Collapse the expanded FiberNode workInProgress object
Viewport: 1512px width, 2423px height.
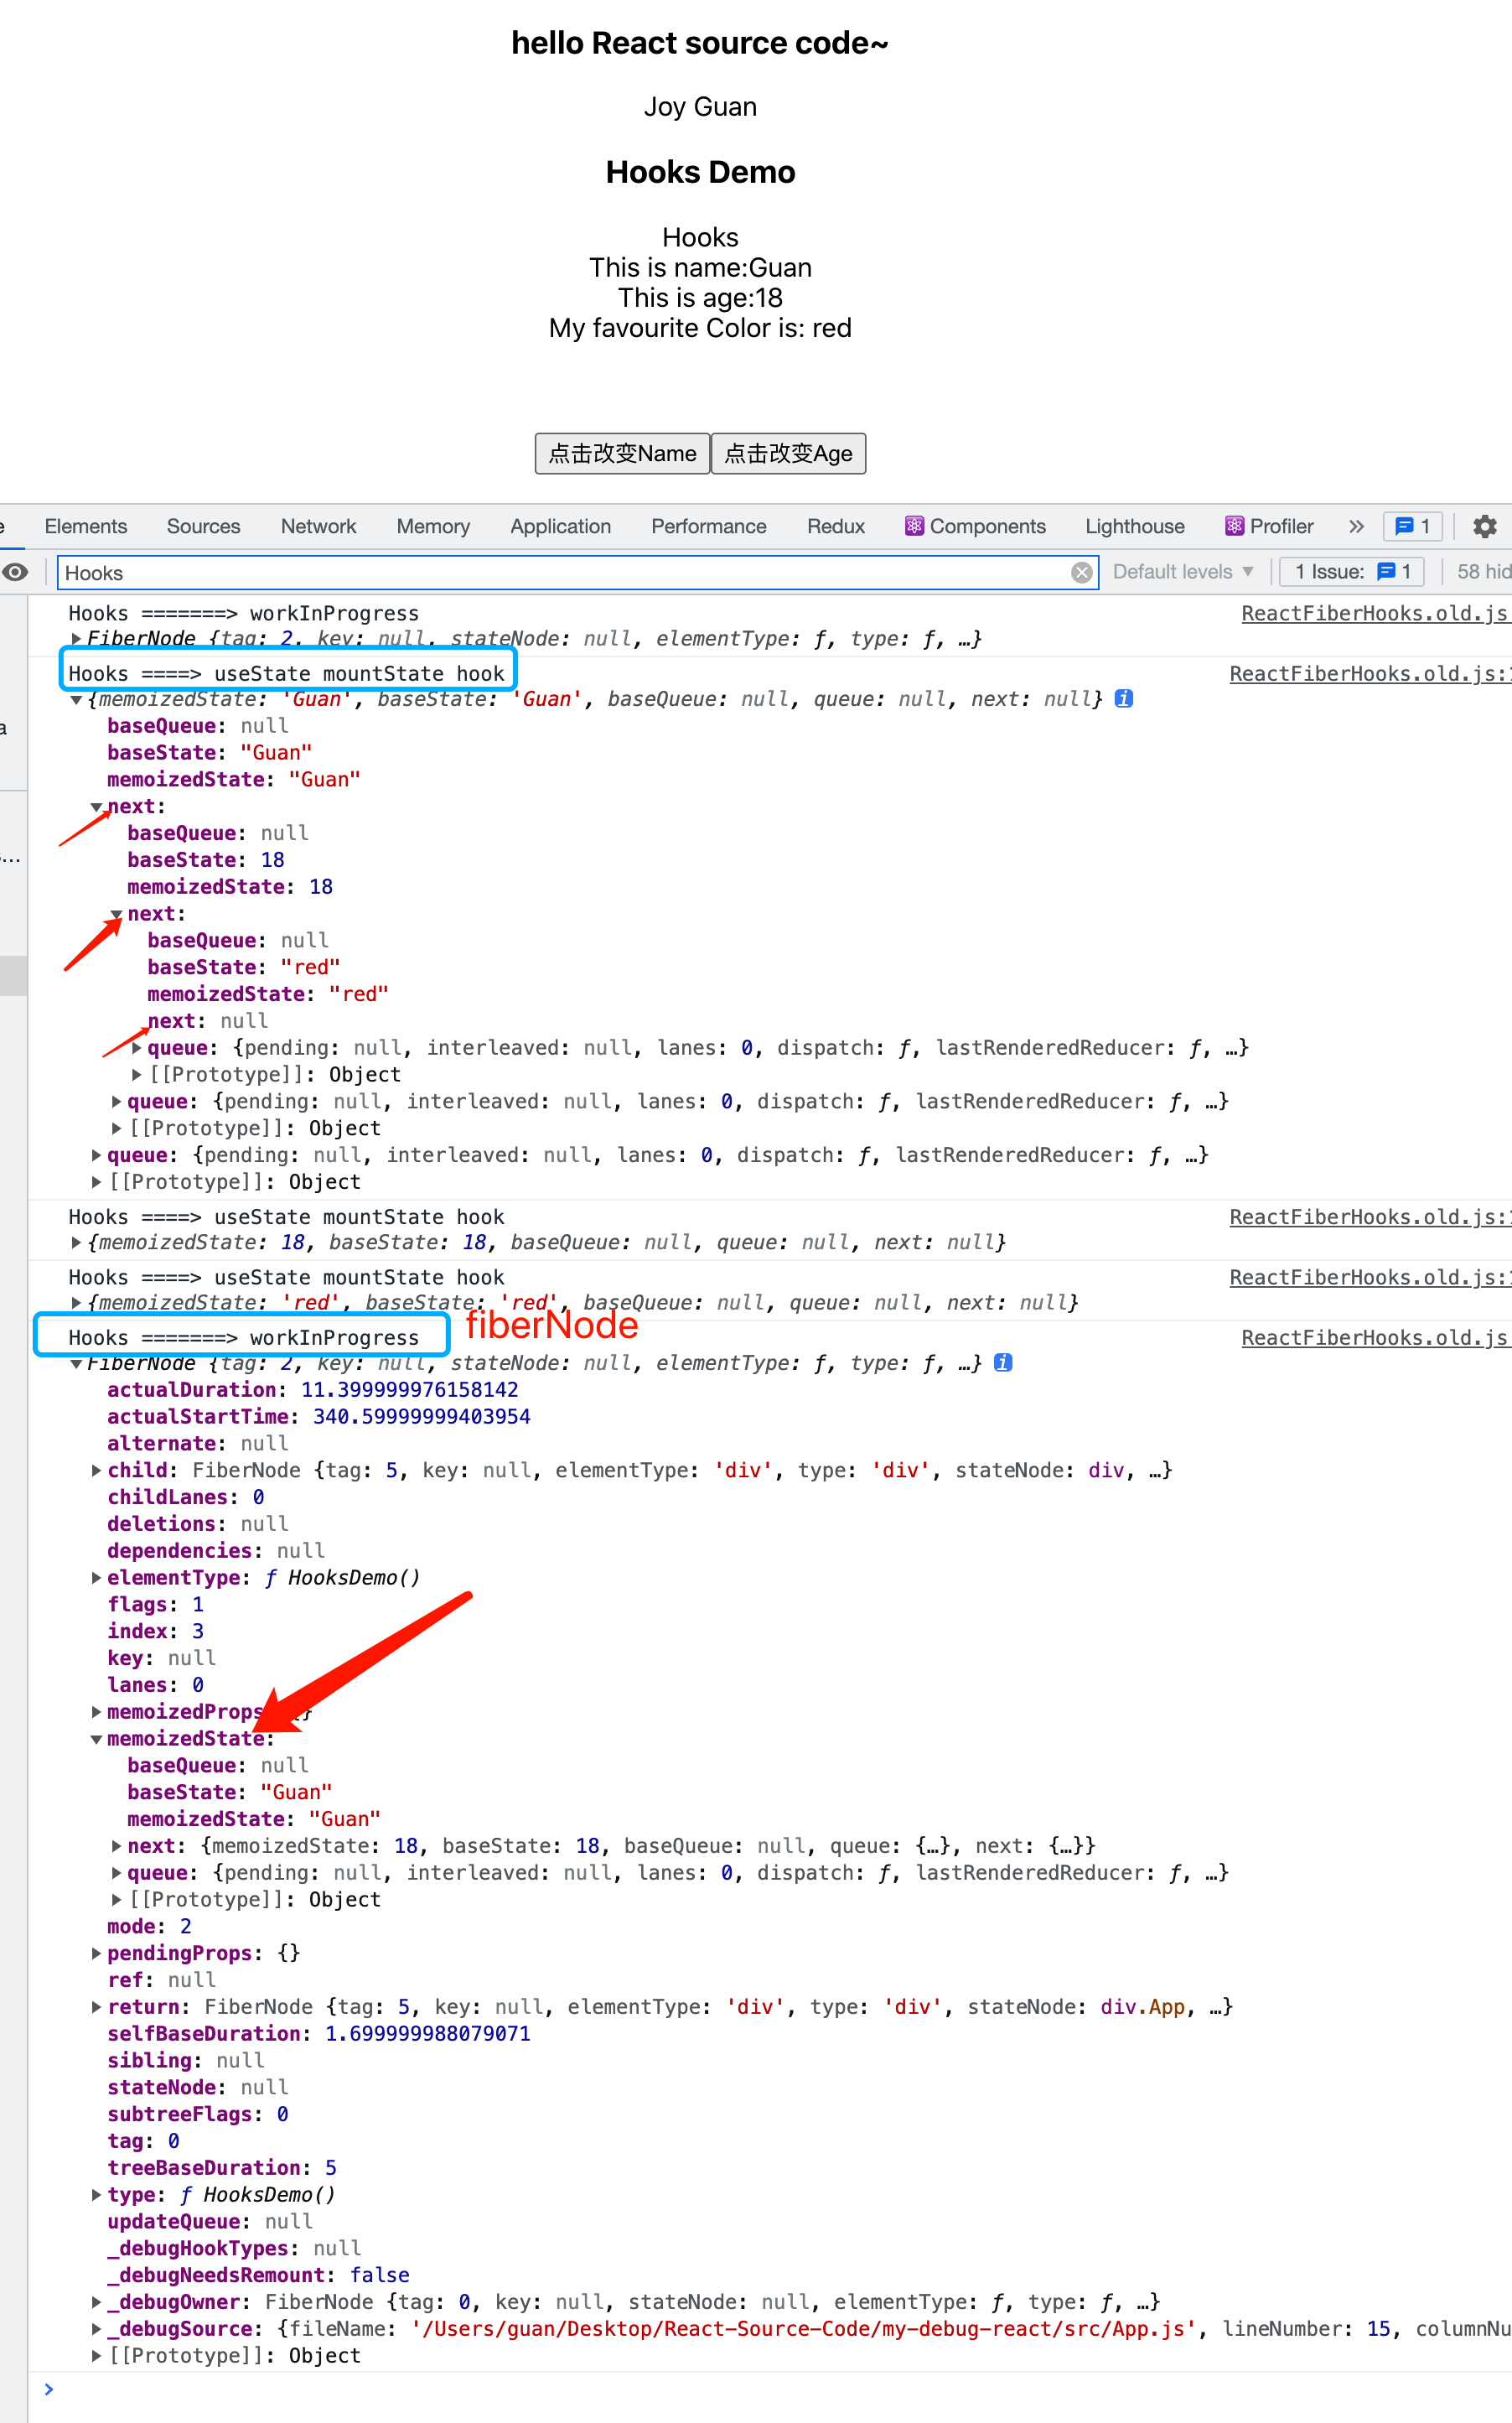tap(76, 1364)
